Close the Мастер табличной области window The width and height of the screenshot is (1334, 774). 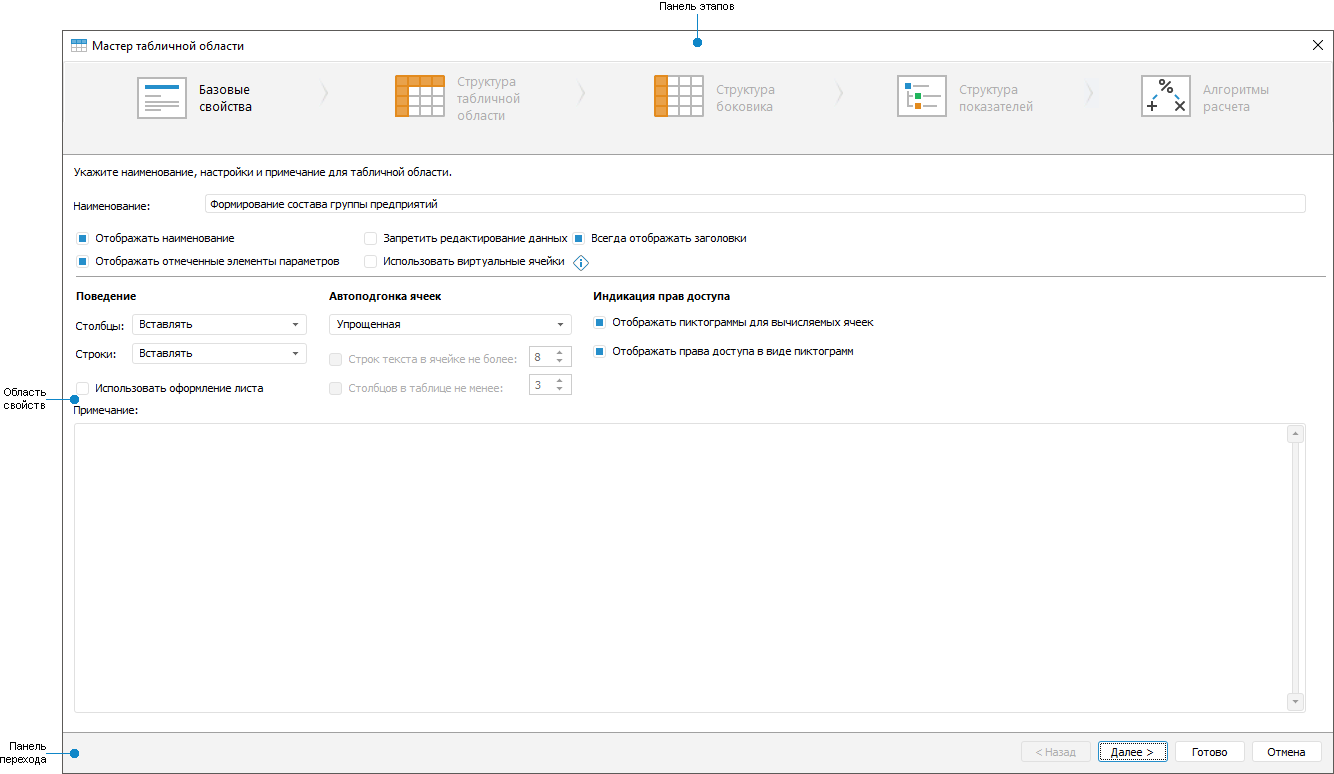click(x=1317, y=45)
